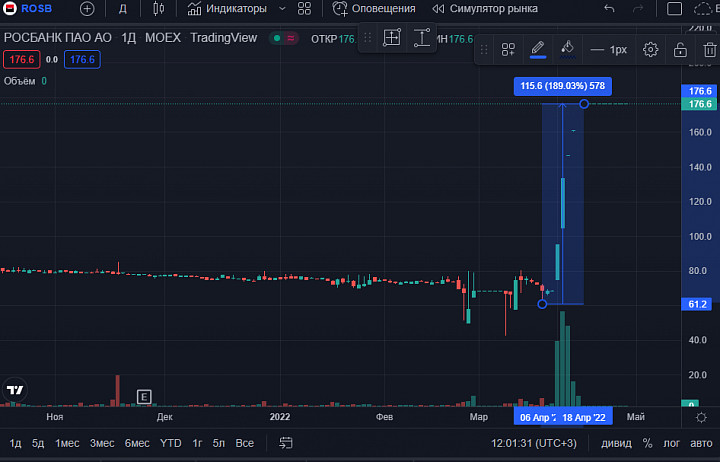Lock the selected drawing
This screenshot has width=720, height=462.
click(680, 50)
